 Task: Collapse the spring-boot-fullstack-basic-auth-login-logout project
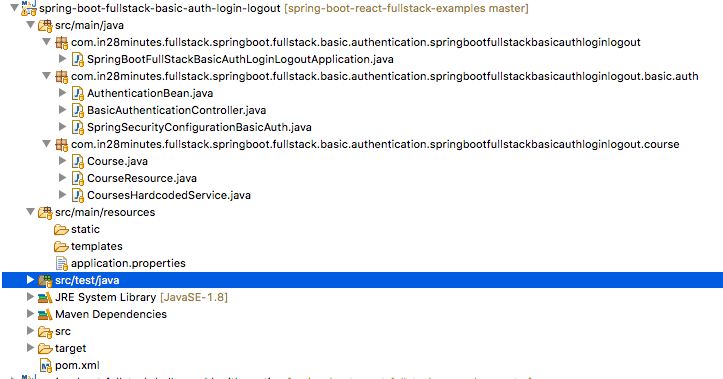pyautogui.click(x=14, y=7)
